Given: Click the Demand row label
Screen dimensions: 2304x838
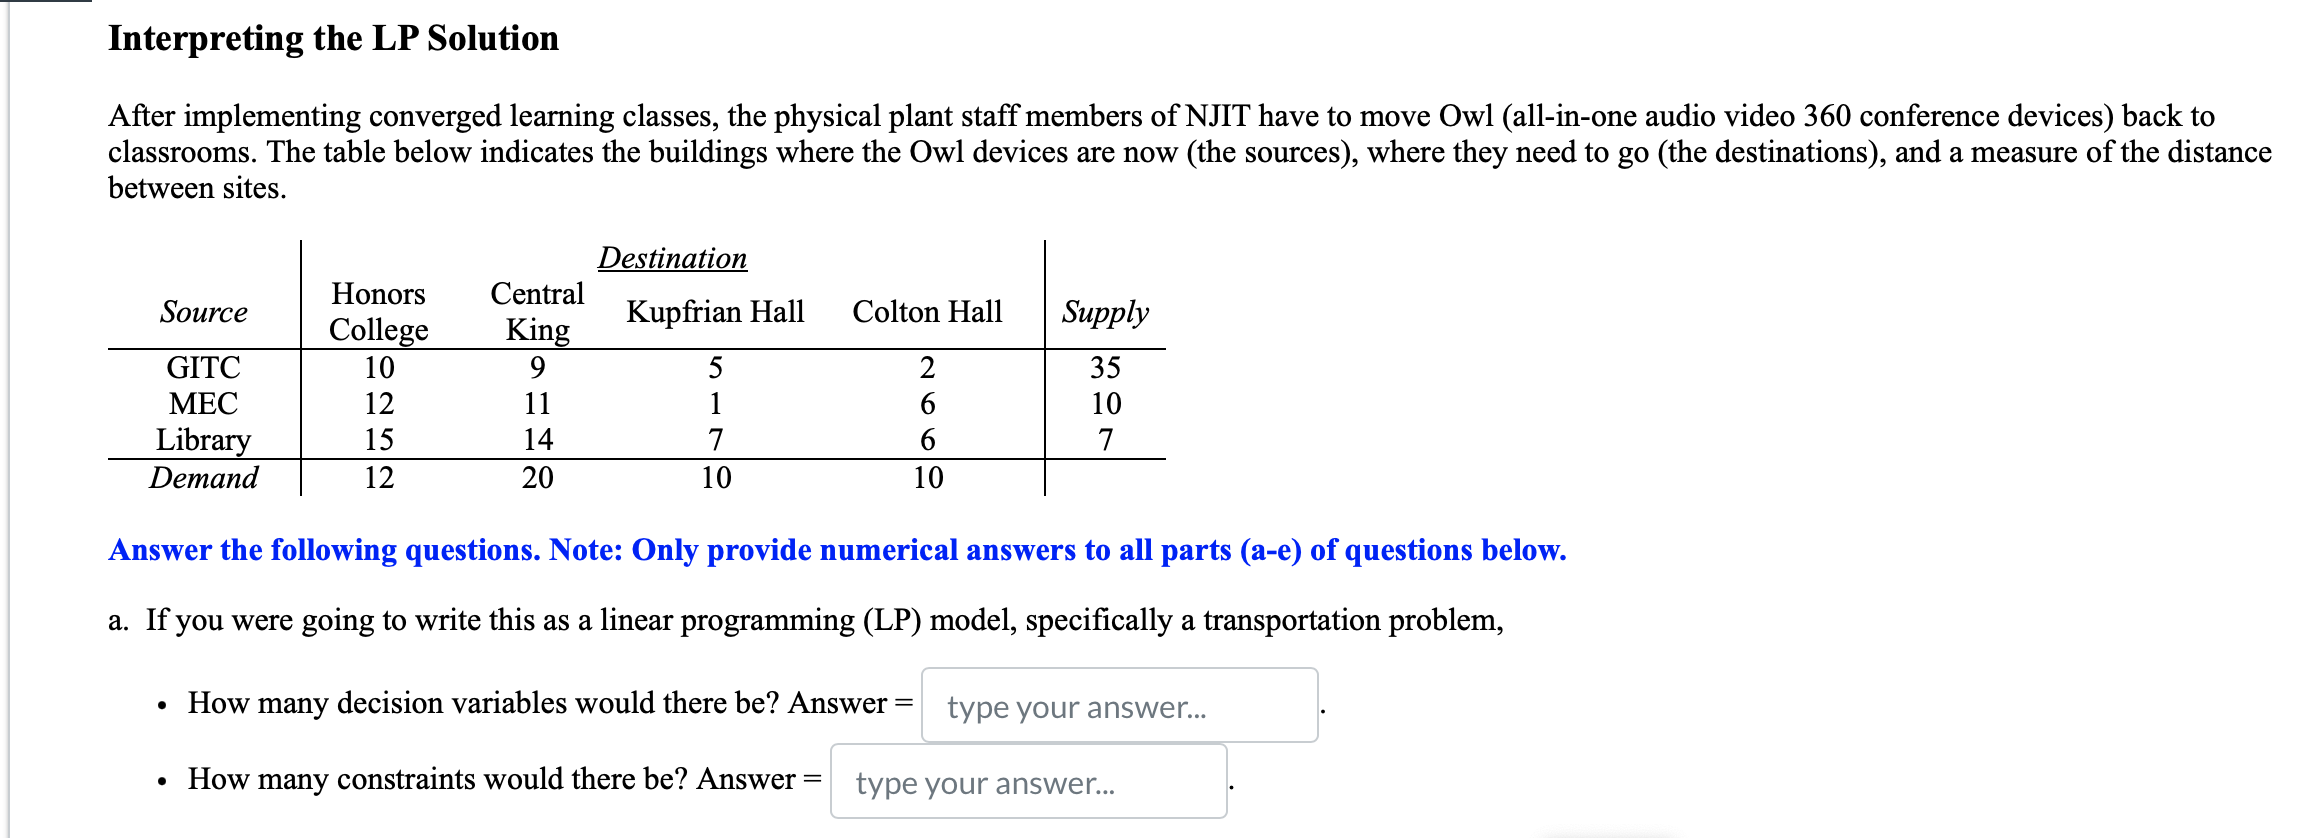Looking at the screenshot, I should [203, 477].
